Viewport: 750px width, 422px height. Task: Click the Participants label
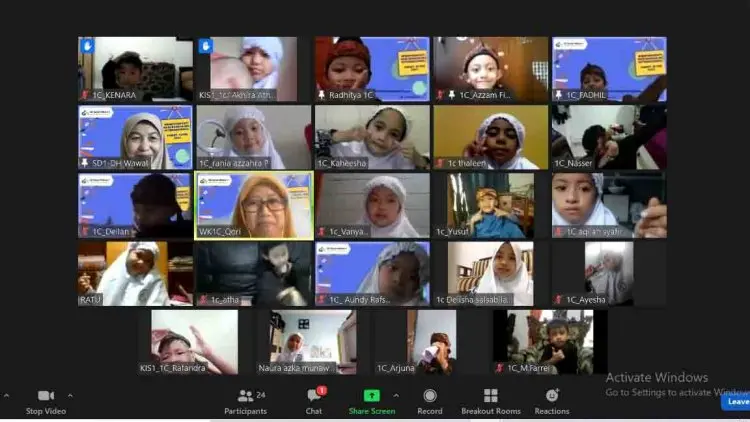[245, 411]
